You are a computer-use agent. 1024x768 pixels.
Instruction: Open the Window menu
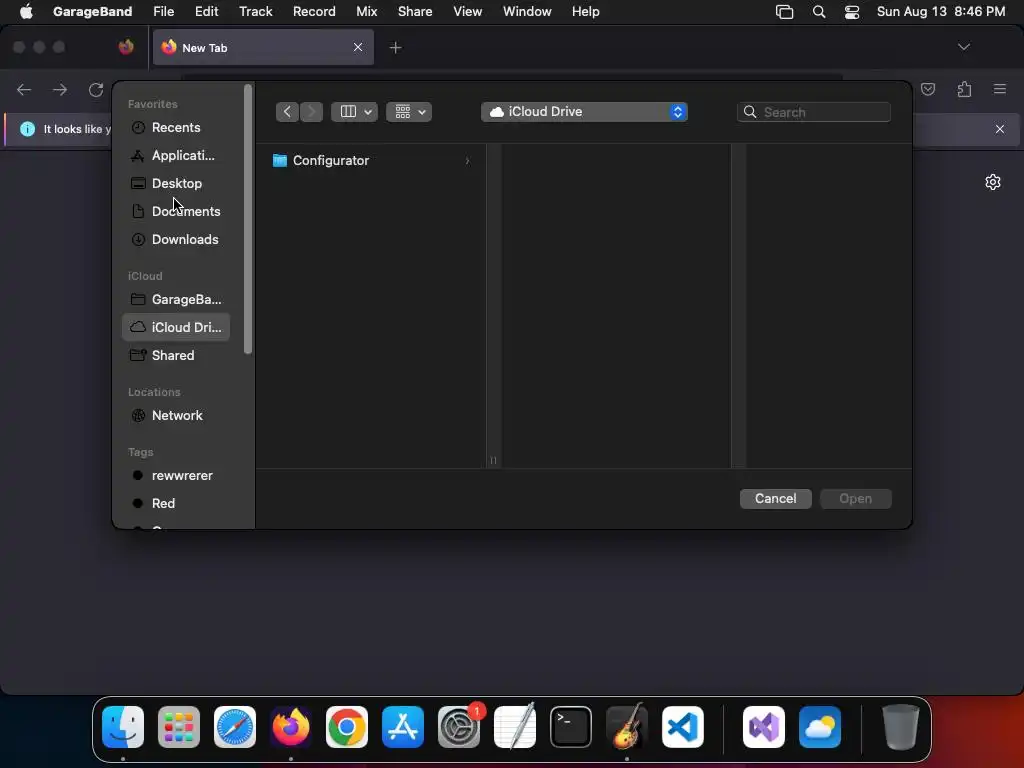click(527, 12)
